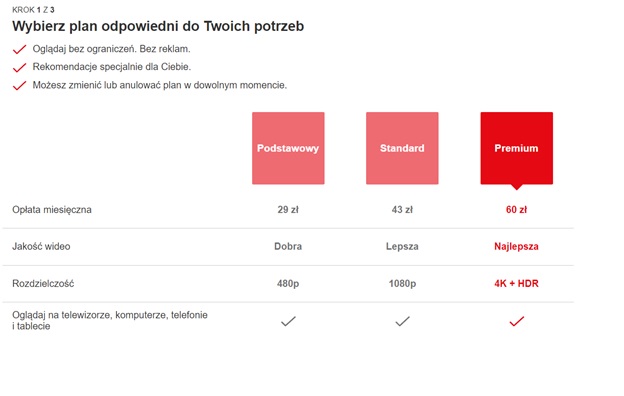Click the 'Lepsza' video quality value

[402, 246]
